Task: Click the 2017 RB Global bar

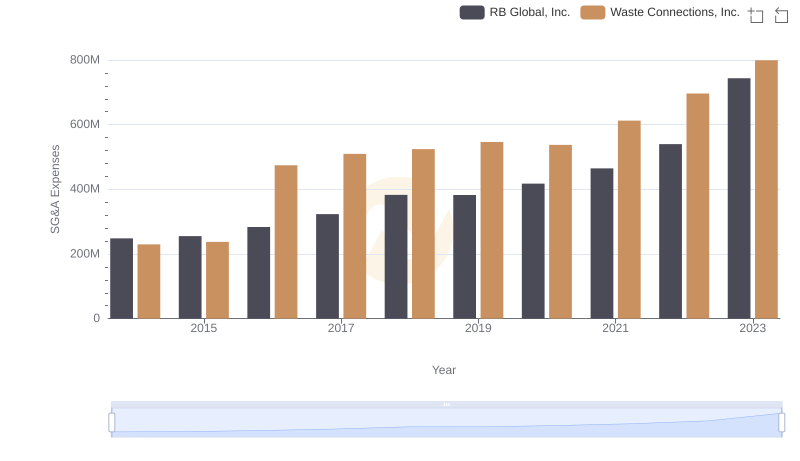Action: pos(327,266)
